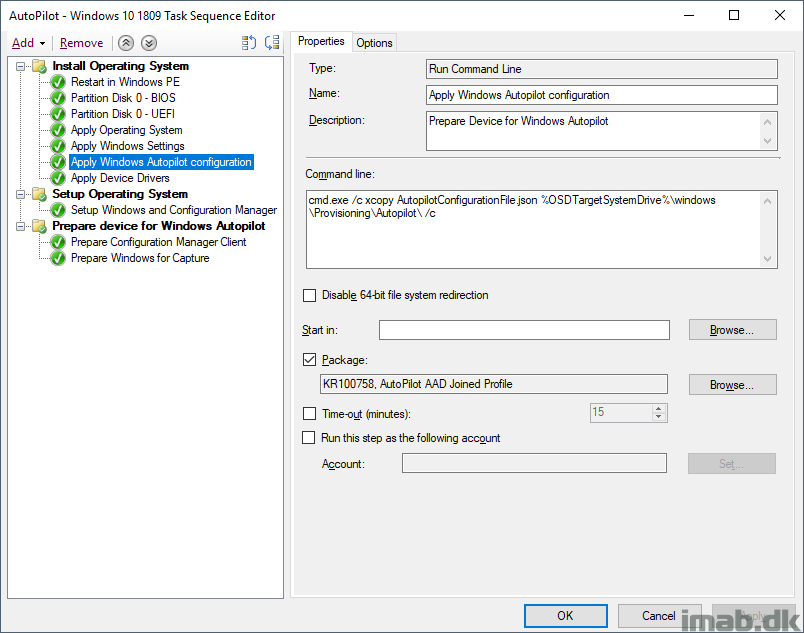Switch to the Options tab
Image resolution: width=804 pixels, height=633 pixels.
374,43
